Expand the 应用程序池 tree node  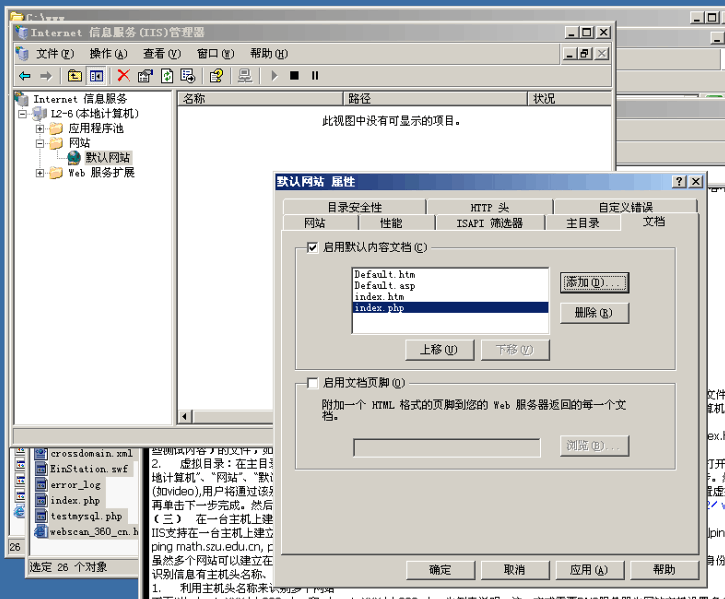click(x=41, y=128)
